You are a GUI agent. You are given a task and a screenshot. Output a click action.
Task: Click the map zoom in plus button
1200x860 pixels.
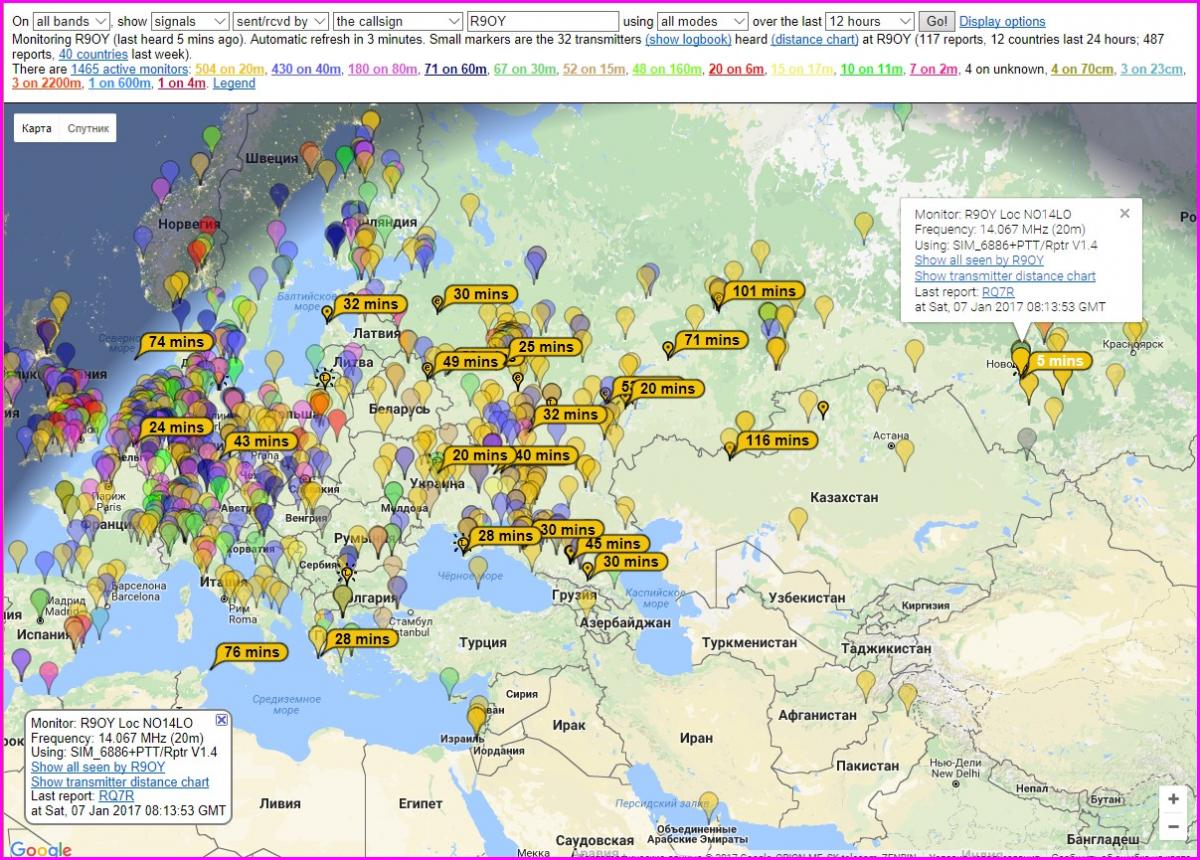pyautogui.click(x=1173, y=800)
